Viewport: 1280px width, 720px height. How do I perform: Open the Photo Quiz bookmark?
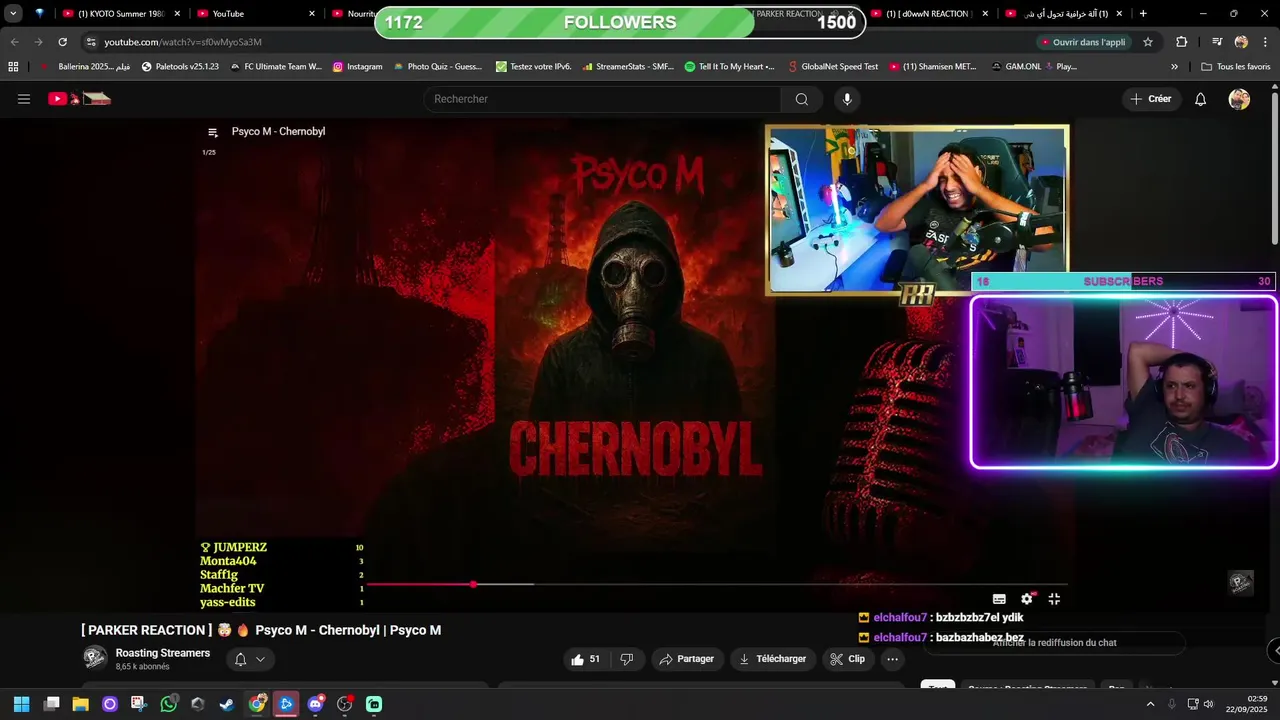438,67
